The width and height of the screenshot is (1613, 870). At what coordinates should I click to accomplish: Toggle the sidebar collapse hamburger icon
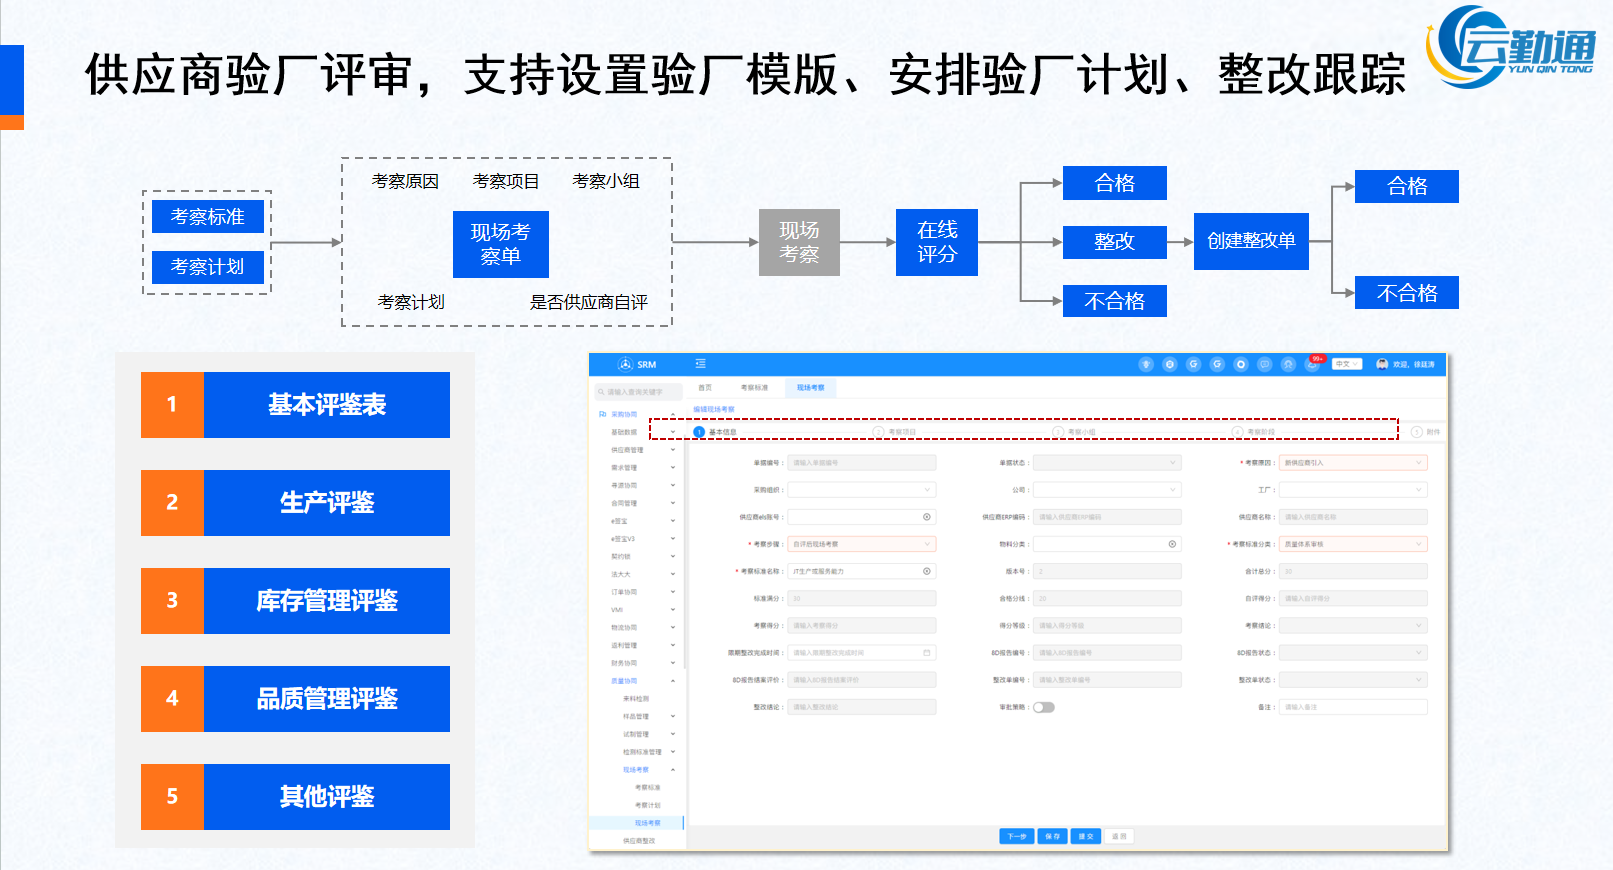click(701, 364)
